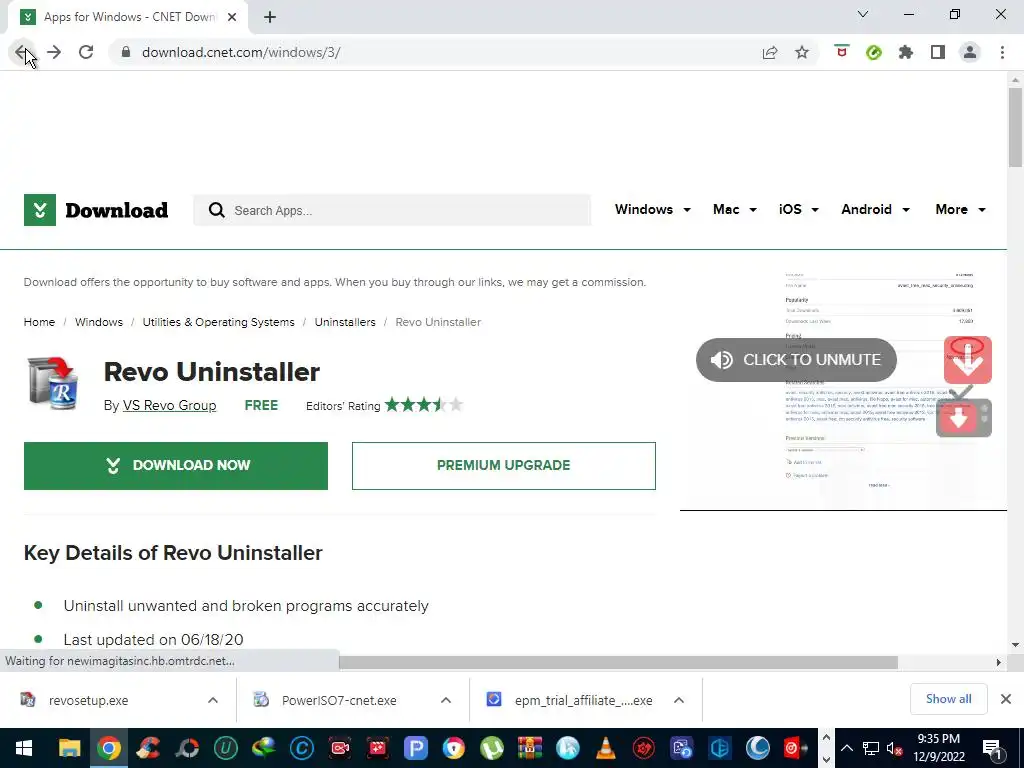Open options for revosetup.exe download
The image size is (1024, 768).
pos(213,700)
